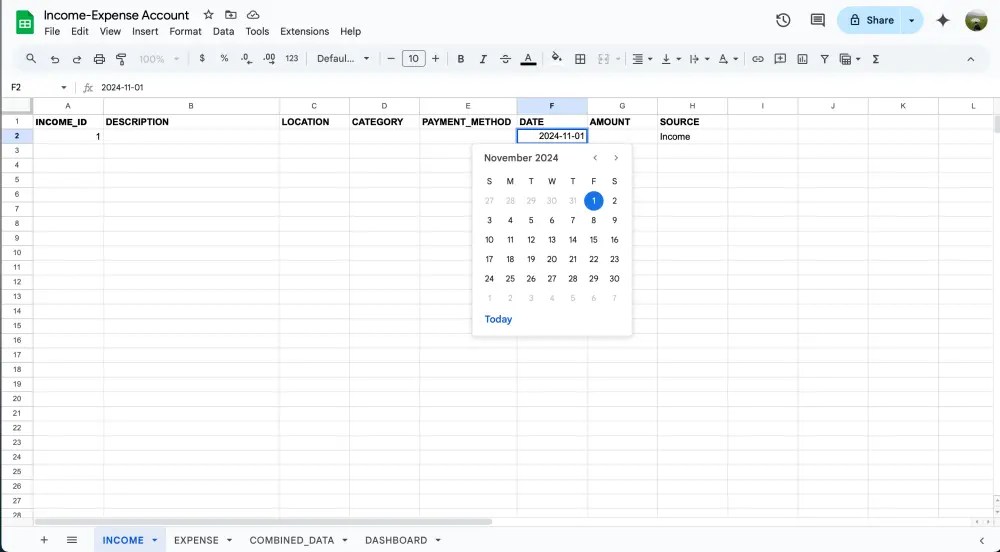Click the print icon in toolbar
Viewport: 1000px width, 552px height.
pos(99,59)
